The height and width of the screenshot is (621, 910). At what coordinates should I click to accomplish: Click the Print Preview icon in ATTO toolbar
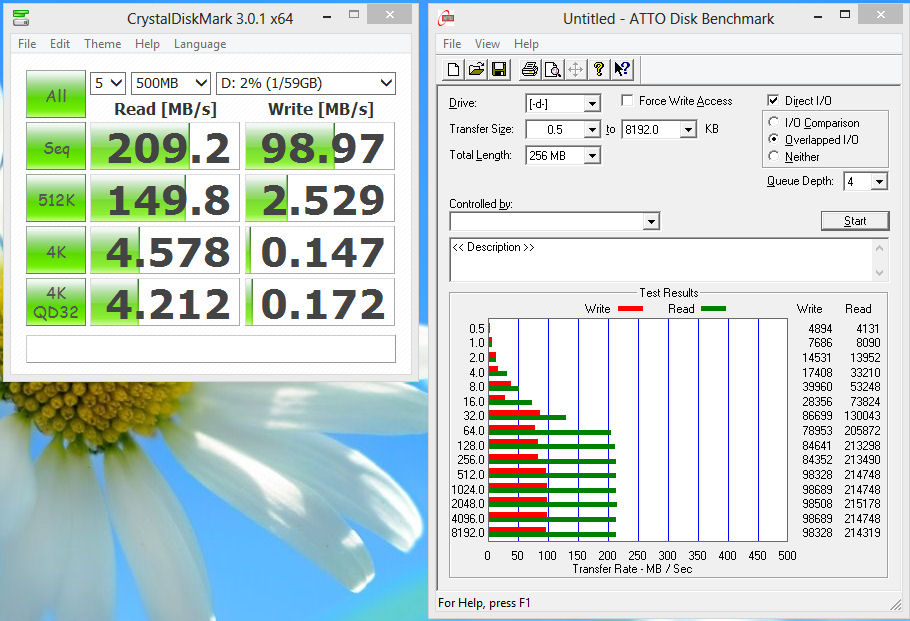[552, 70]
